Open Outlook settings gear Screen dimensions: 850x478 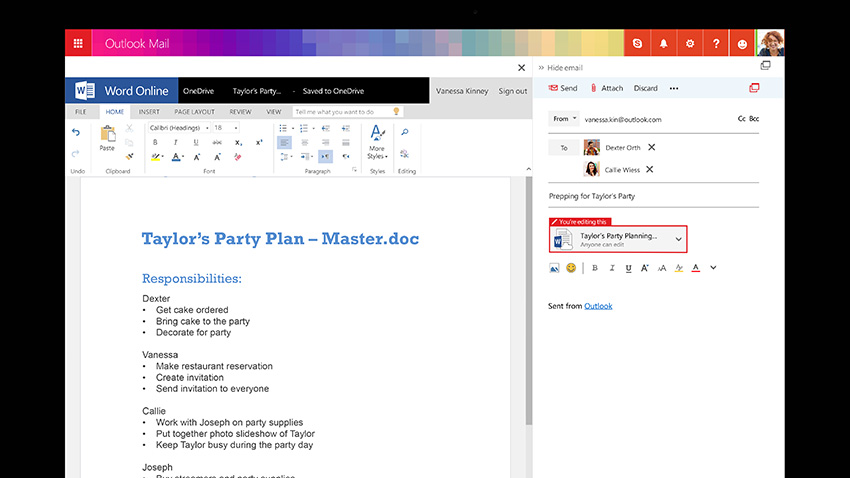pos(690,43)
